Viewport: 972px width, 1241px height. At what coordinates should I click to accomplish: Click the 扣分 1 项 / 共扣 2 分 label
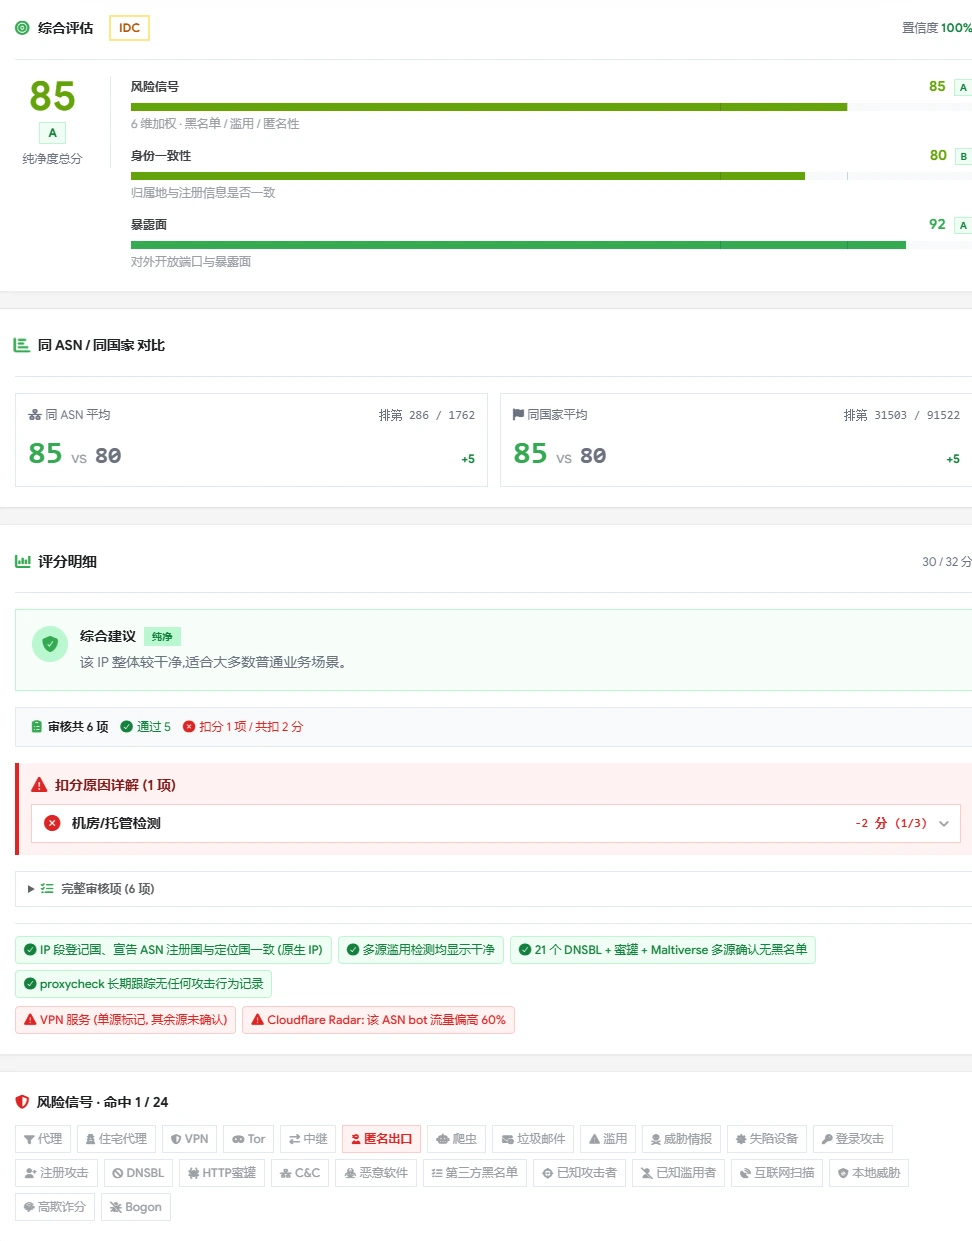click(x=243, y=727)
